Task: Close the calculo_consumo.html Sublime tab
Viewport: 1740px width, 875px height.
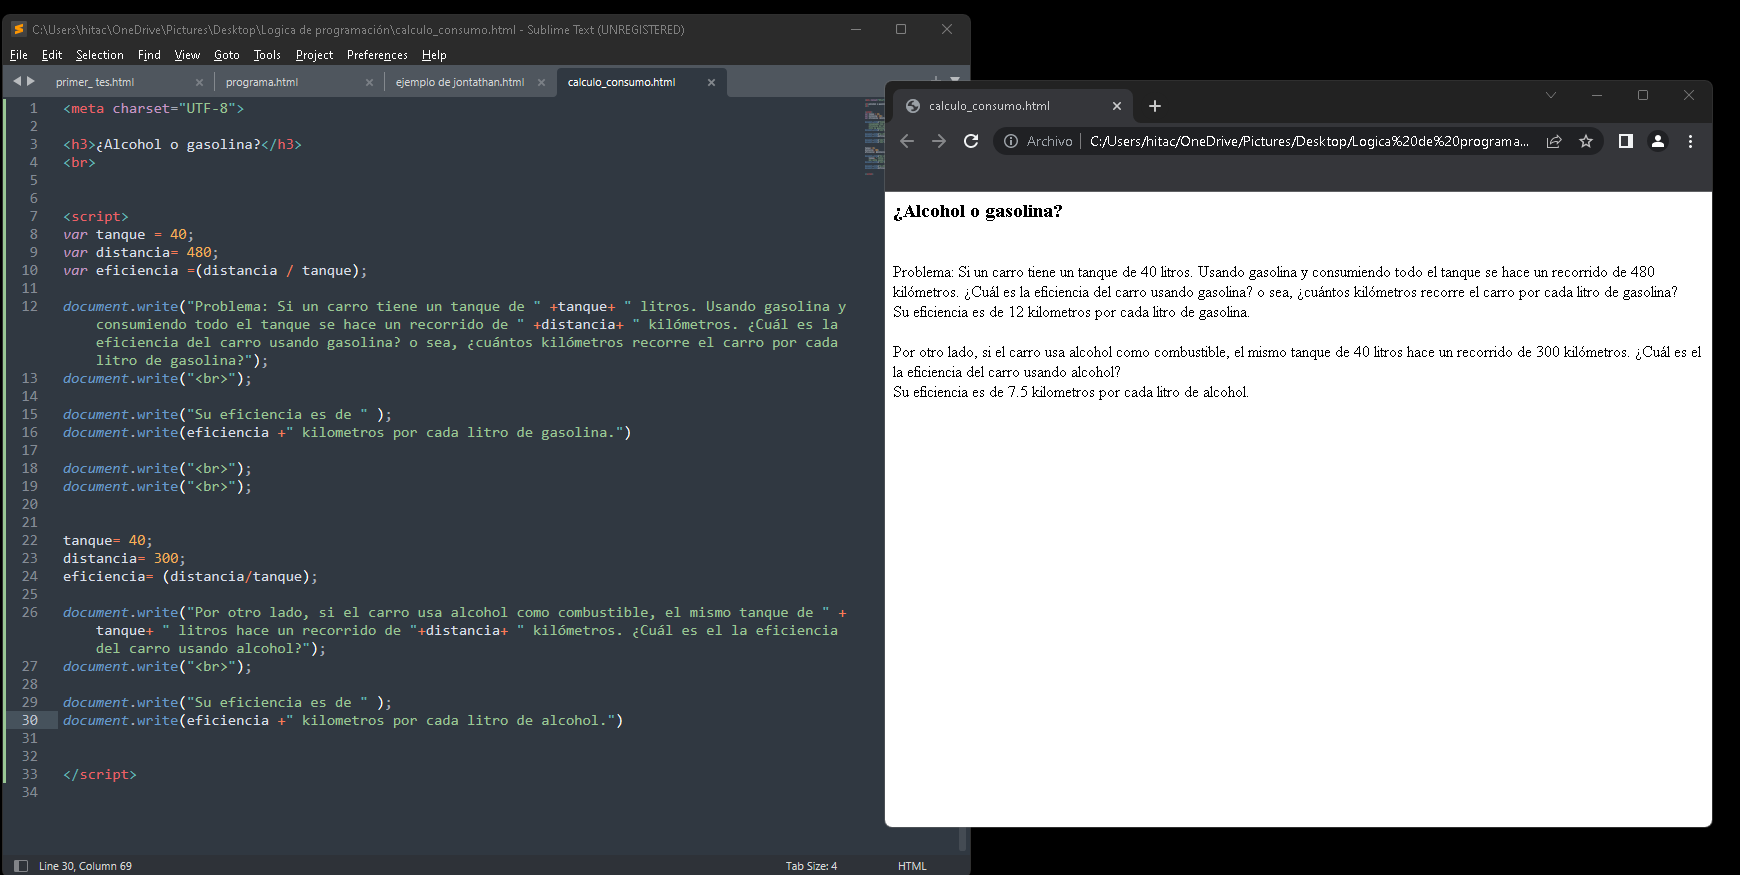Action: coord(711,82)
